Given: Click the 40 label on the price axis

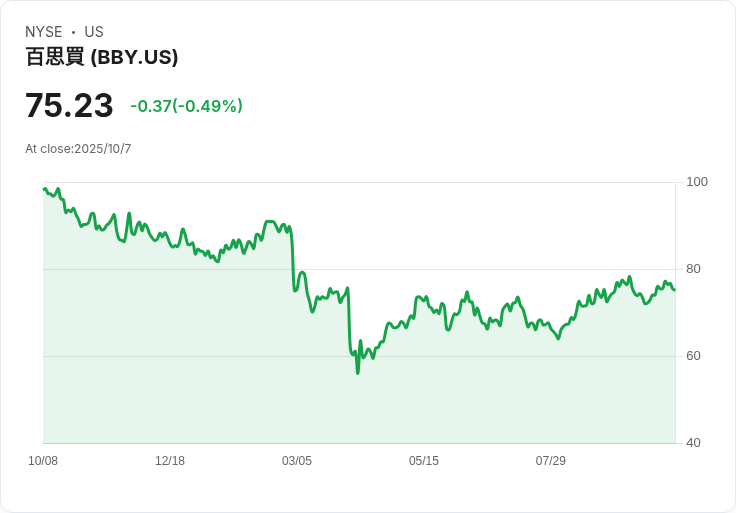Looking at the screenshot, I should point(694,443).
